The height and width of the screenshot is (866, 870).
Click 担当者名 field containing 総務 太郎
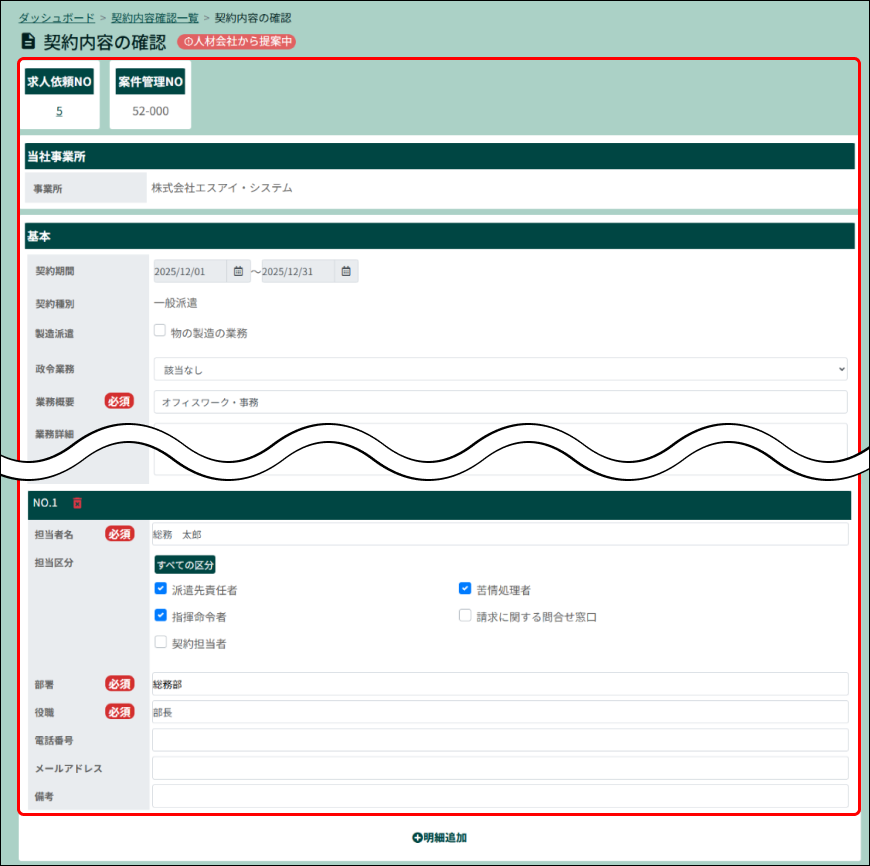tap(500, 534)
